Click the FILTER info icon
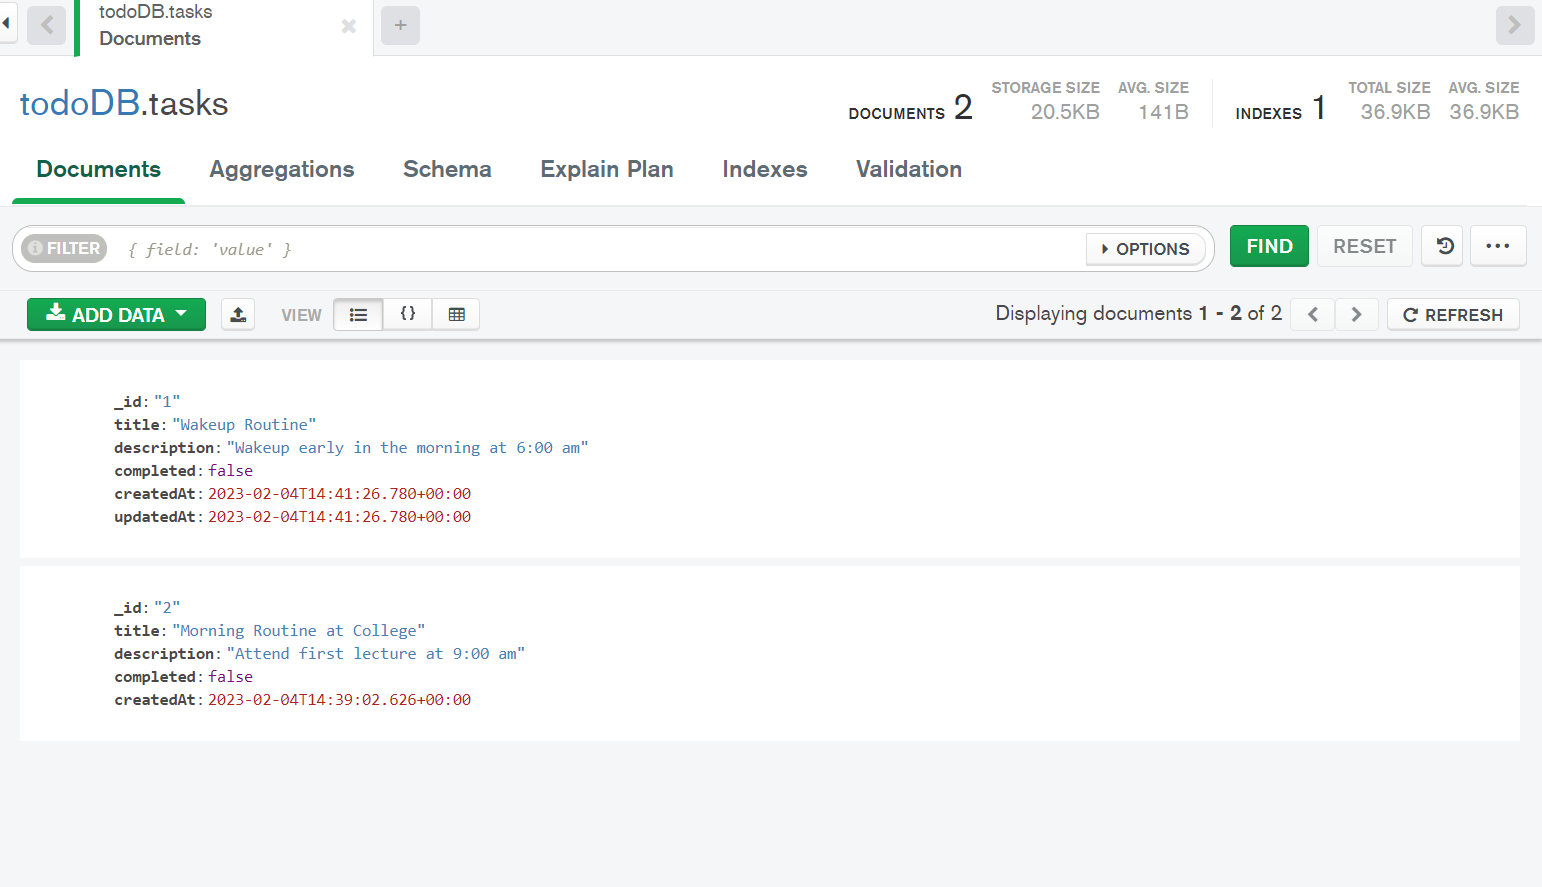 (36, 248)
